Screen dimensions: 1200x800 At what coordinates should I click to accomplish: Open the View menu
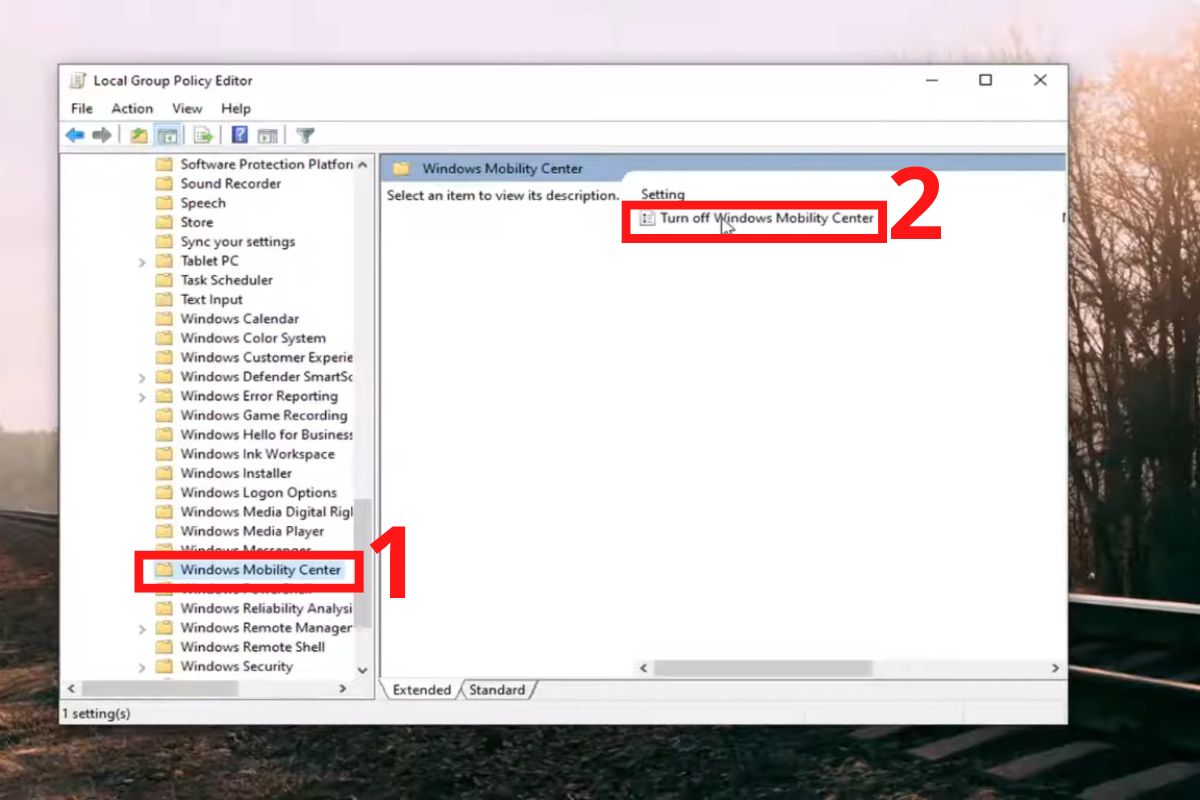[x=187, y=109]
